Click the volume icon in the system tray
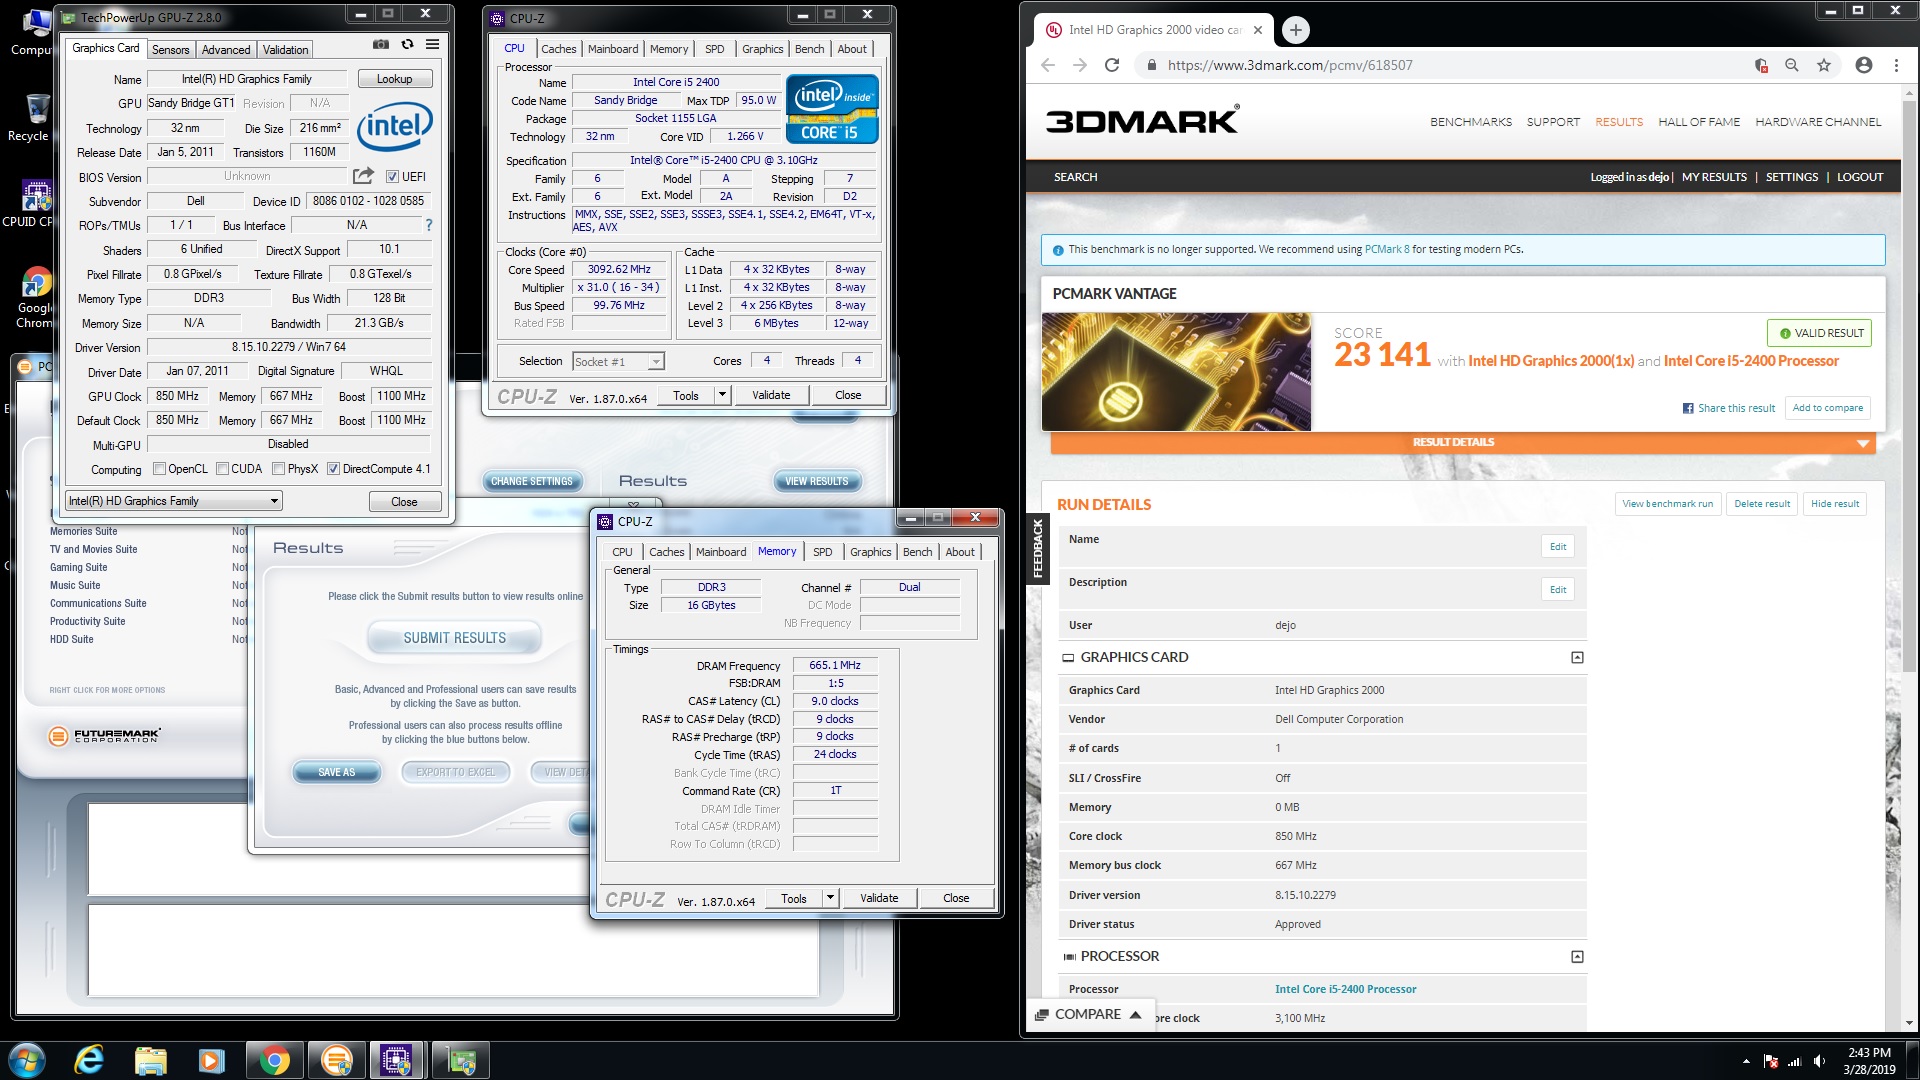 pyautogui.click(x=1819, y=1061)
